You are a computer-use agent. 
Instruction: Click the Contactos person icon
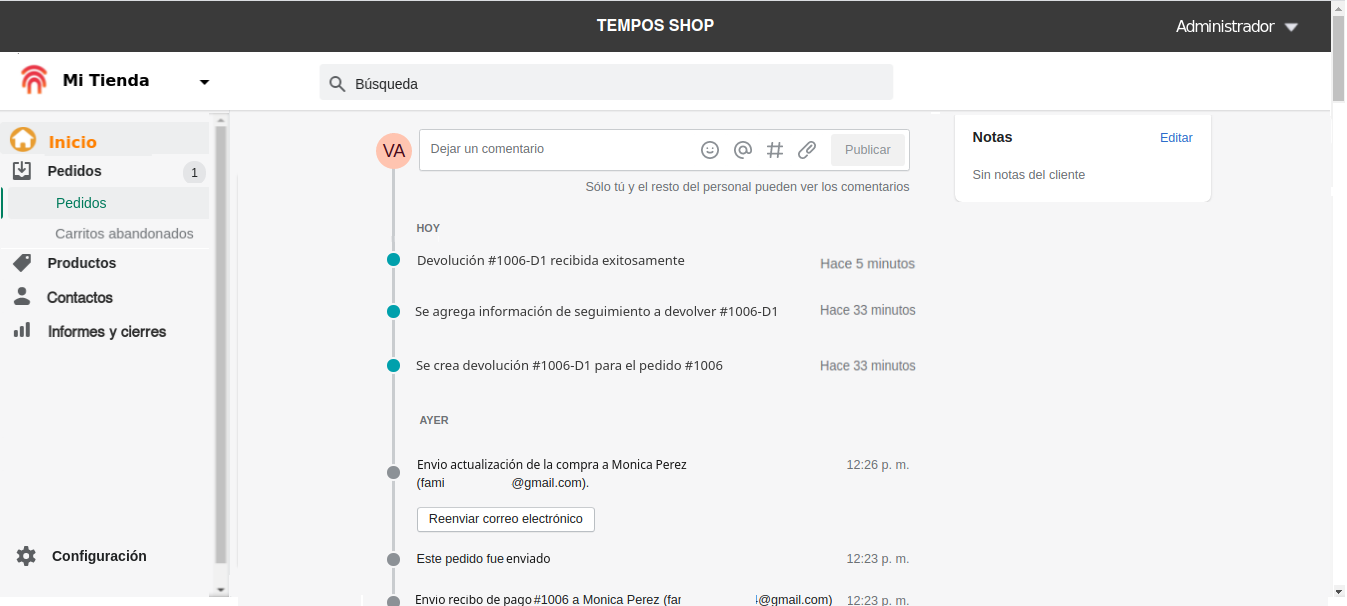22,297
